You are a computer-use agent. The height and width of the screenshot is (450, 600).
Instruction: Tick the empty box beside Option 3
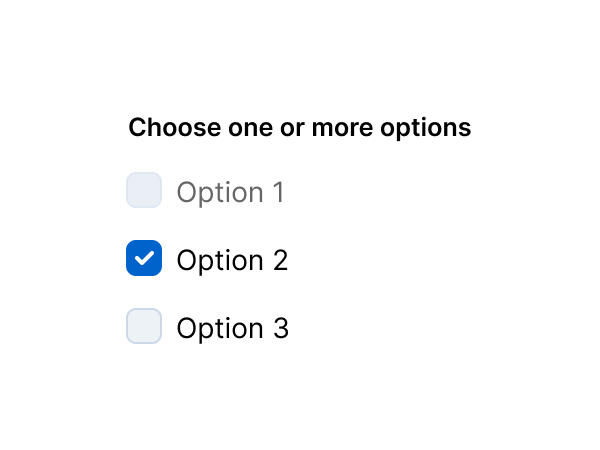click(x=144, y=326)
